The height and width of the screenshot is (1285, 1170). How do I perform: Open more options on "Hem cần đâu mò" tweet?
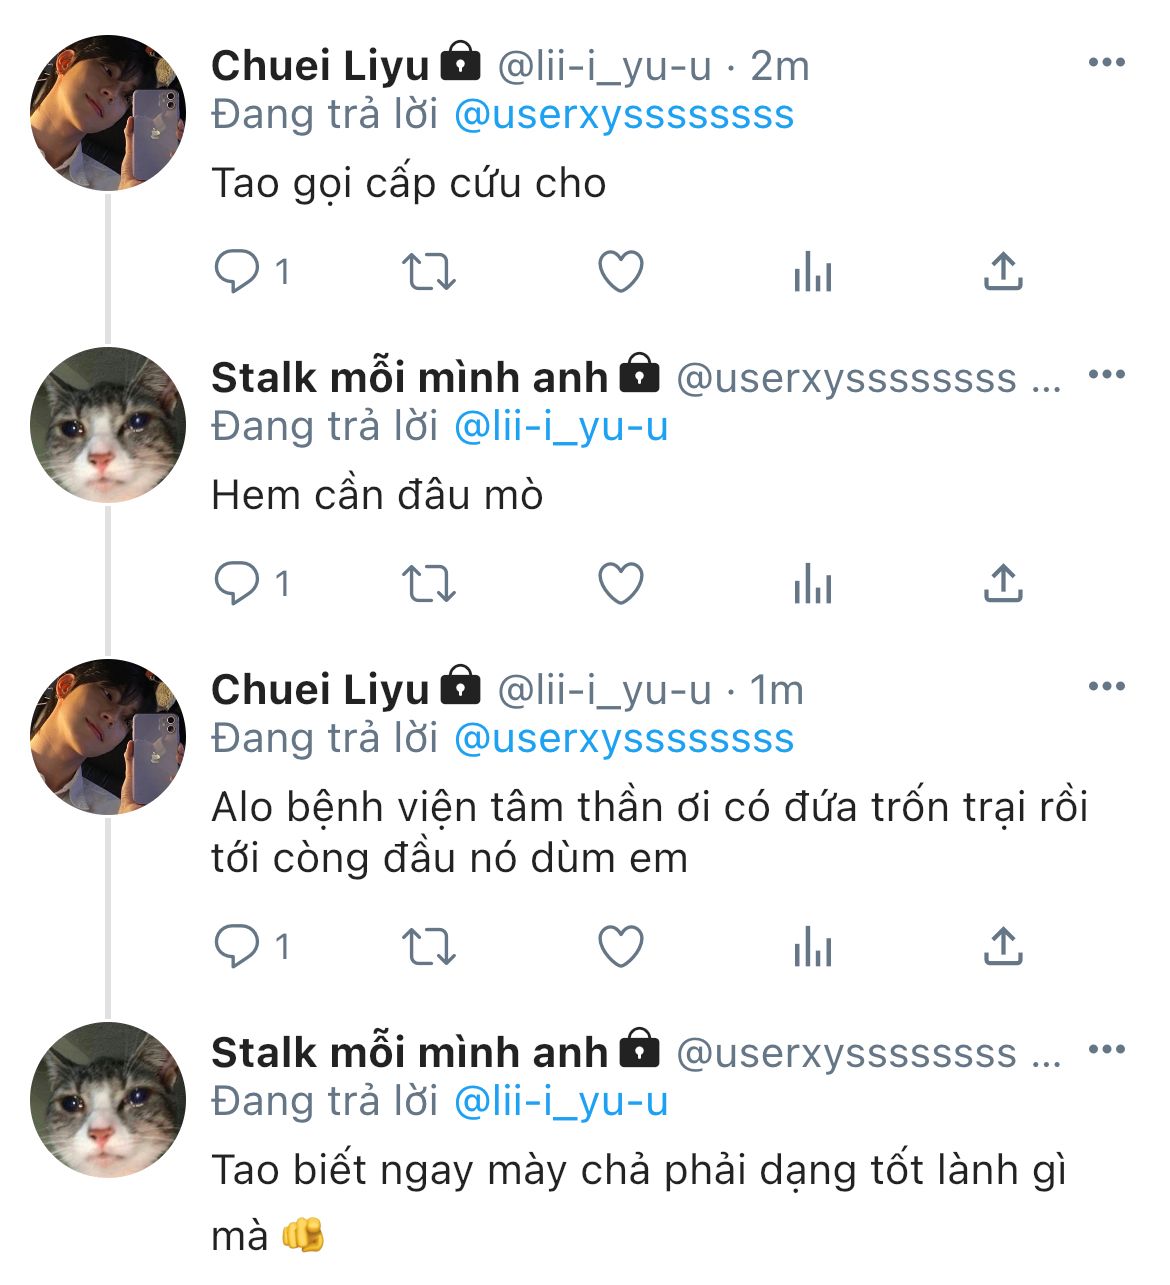point(1106,375)
